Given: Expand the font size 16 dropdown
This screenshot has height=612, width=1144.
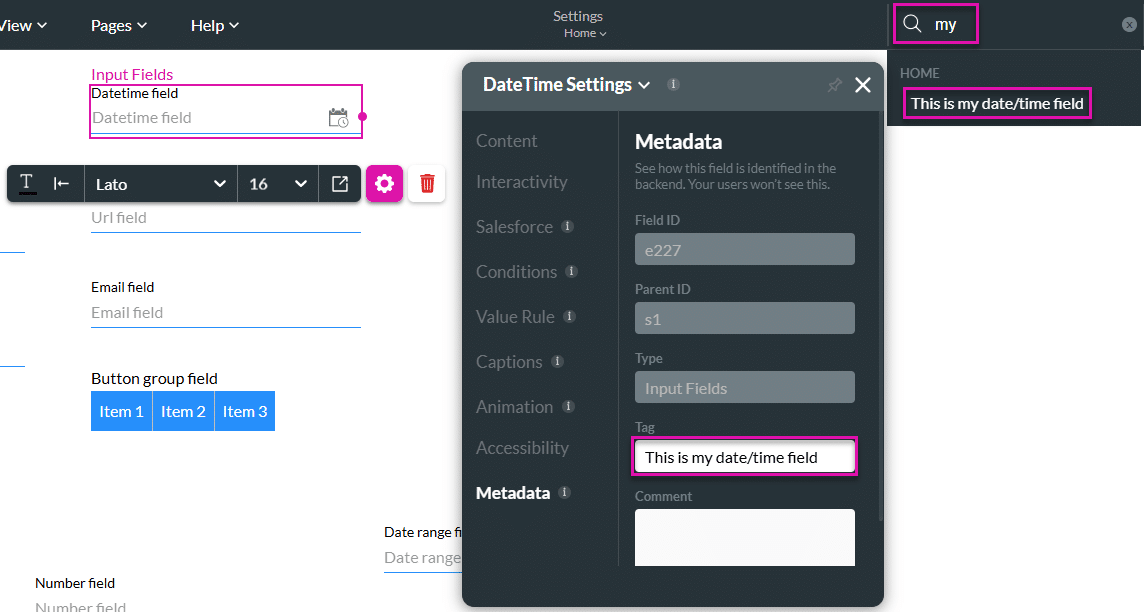Looking at the screenshot, I should 278,184.
